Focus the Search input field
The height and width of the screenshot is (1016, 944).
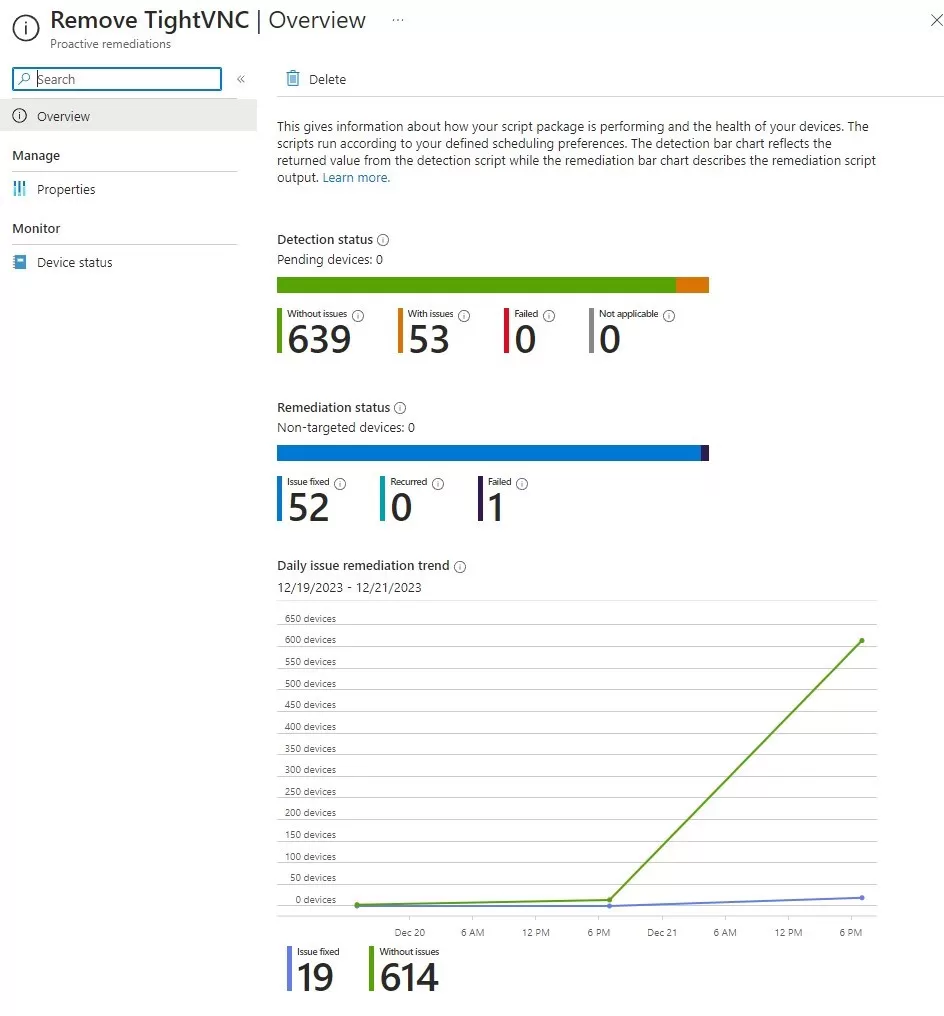(117, 79)
